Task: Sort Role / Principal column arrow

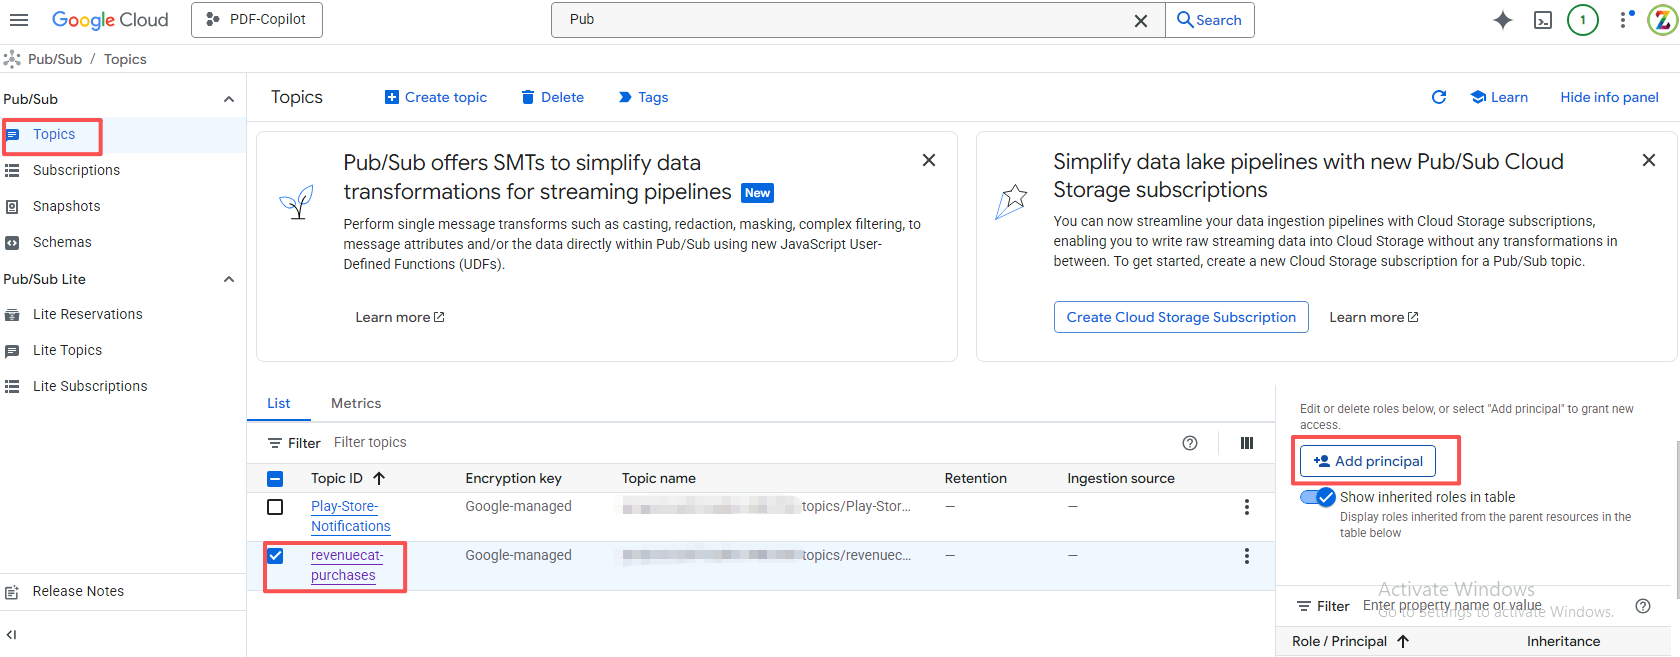Action: pos(1403,641)
